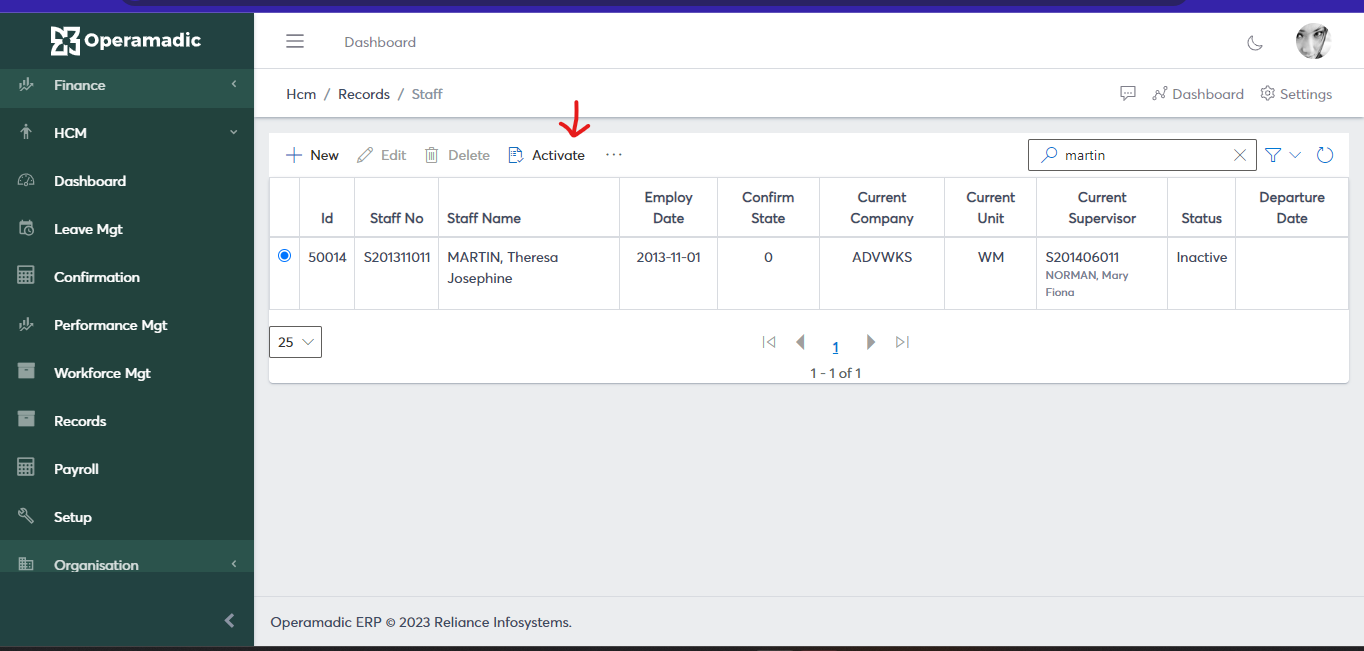
Task: Sort by Current Supervisor column header
Action: tap(1102, 208)
